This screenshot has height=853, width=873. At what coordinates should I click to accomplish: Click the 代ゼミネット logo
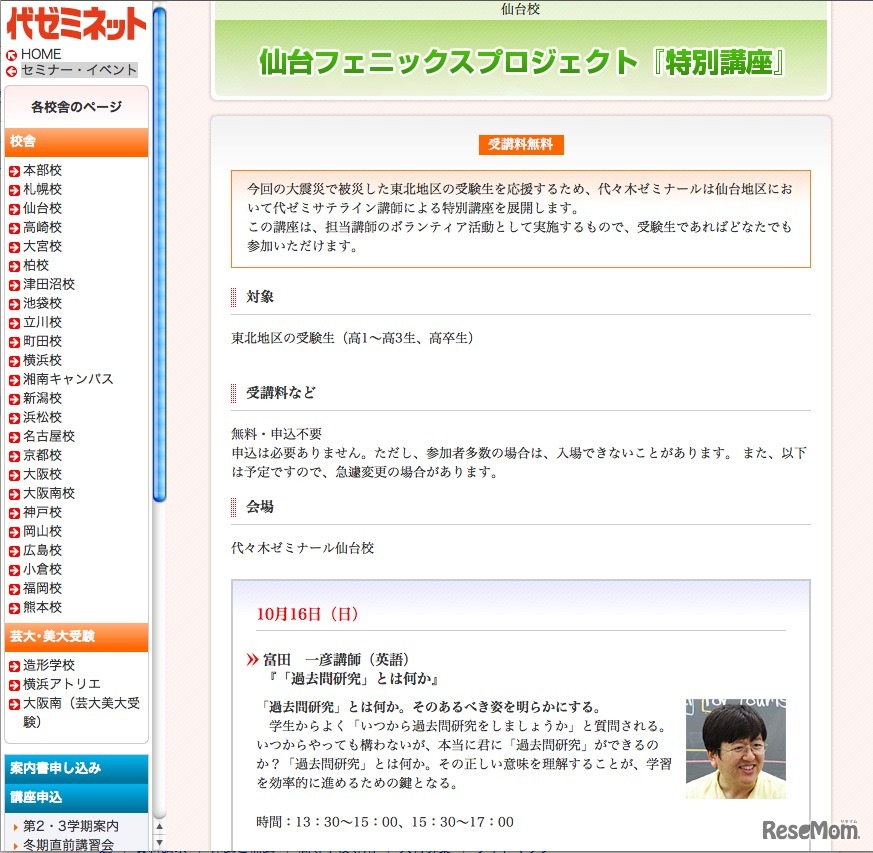click(76, 23)
